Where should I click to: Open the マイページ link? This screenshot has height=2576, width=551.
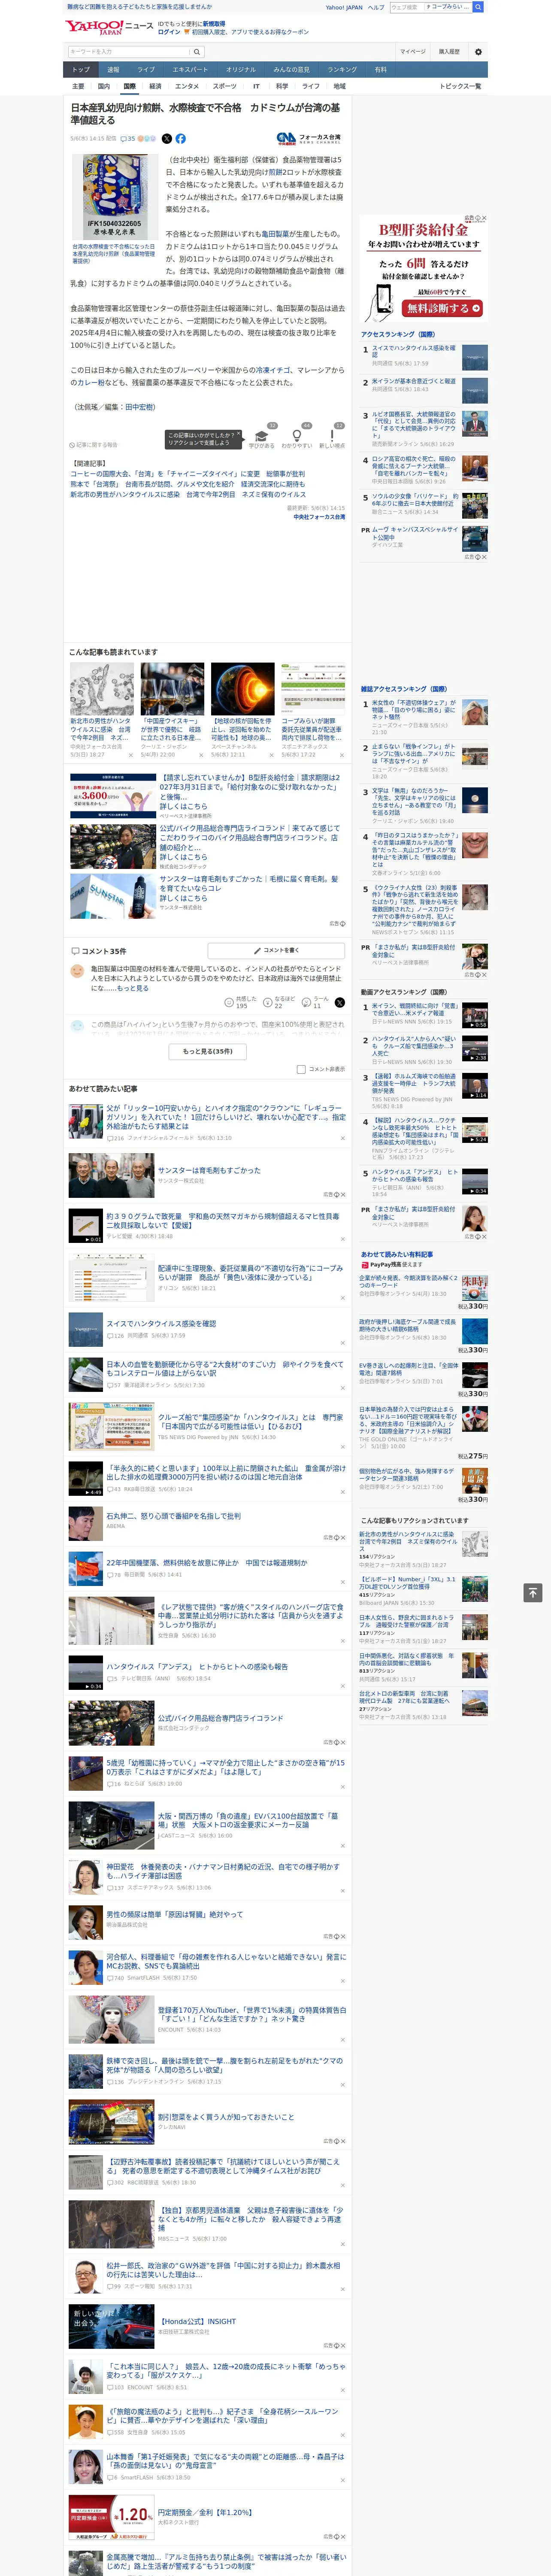coord(412,52)
